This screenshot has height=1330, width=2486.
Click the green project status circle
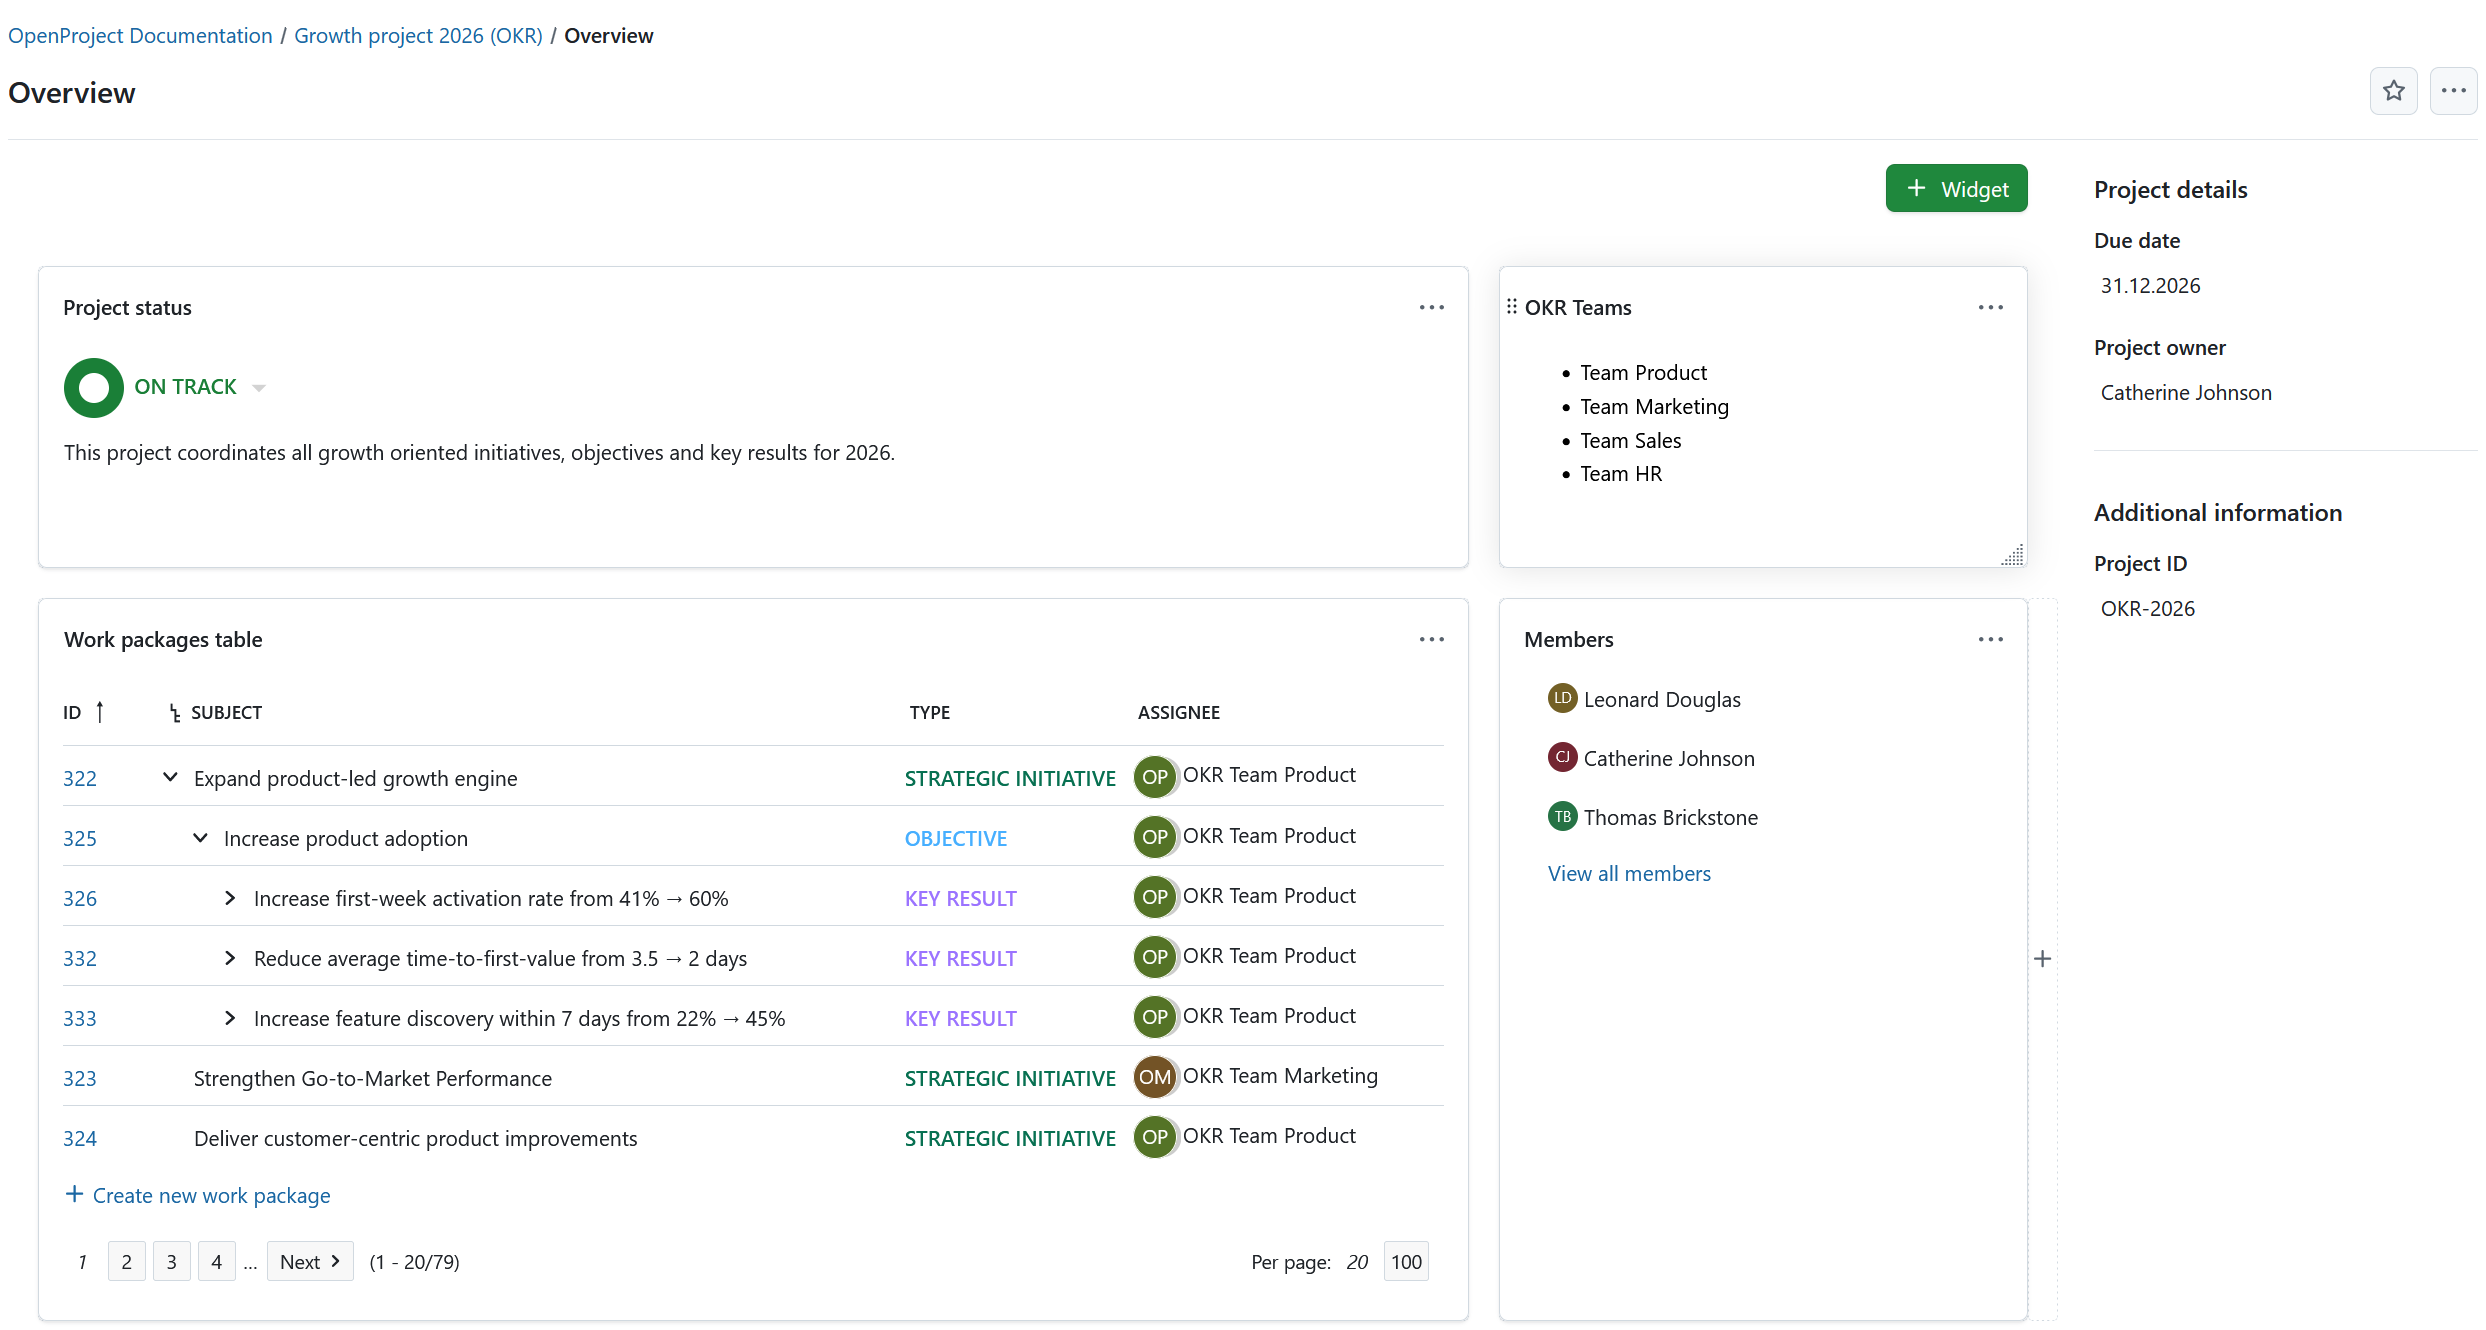point(92,387)
